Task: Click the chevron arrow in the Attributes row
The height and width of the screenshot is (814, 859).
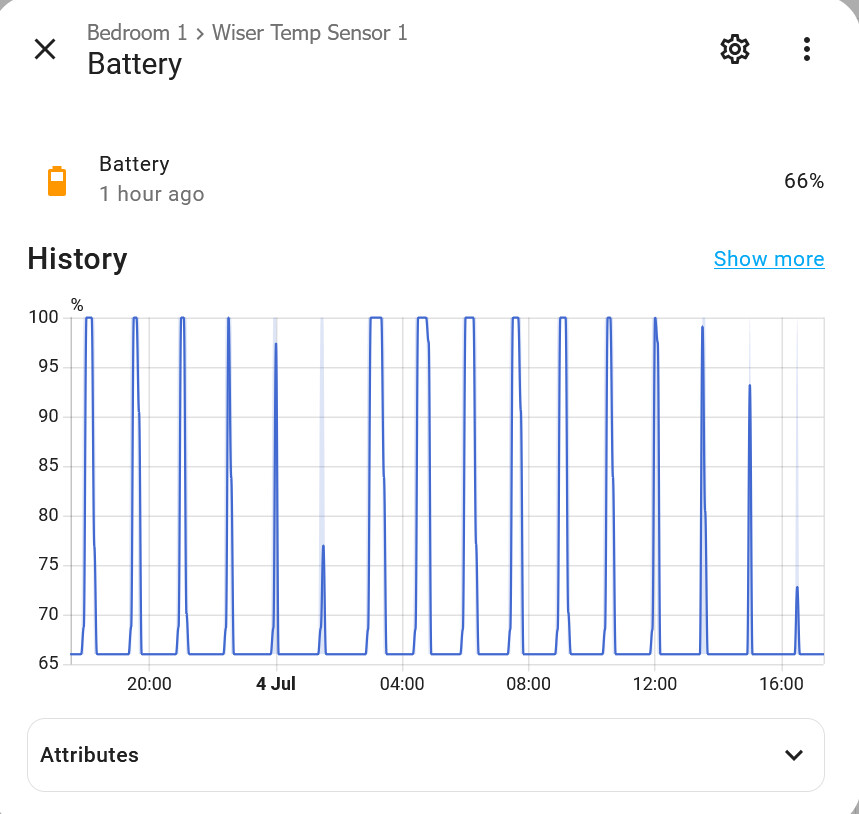Action: point(794,755)
